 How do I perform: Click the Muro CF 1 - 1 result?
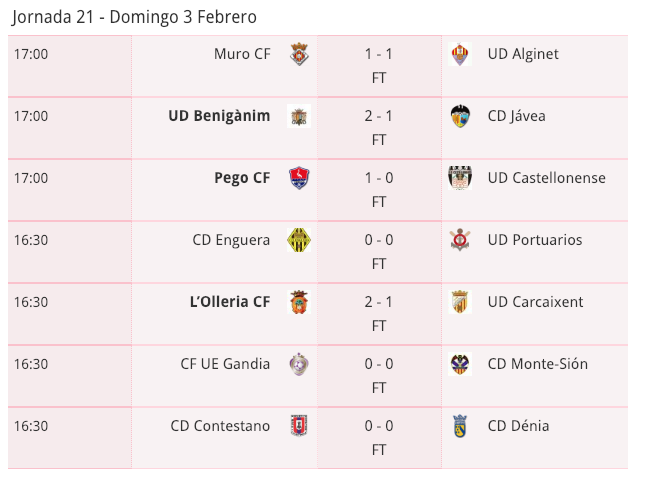379,54
